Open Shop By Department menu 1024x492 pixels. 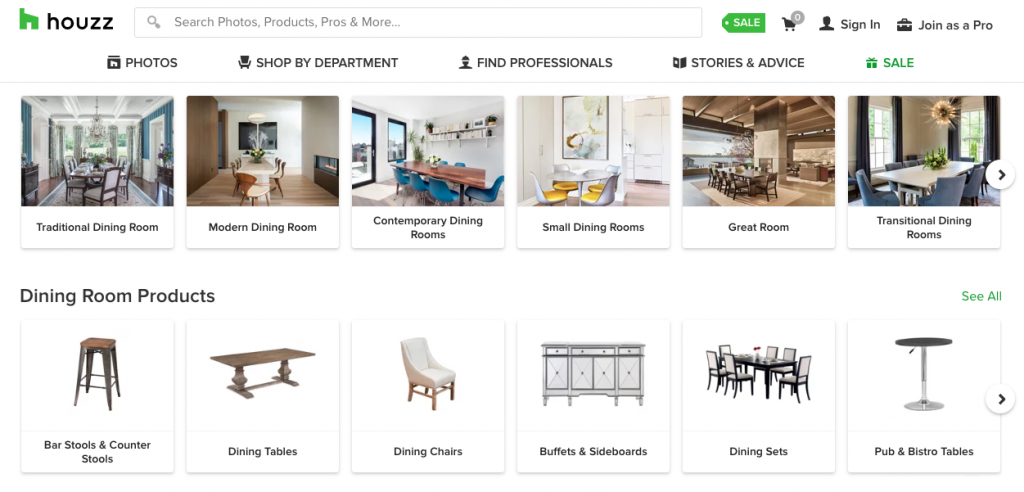point(318,63)
